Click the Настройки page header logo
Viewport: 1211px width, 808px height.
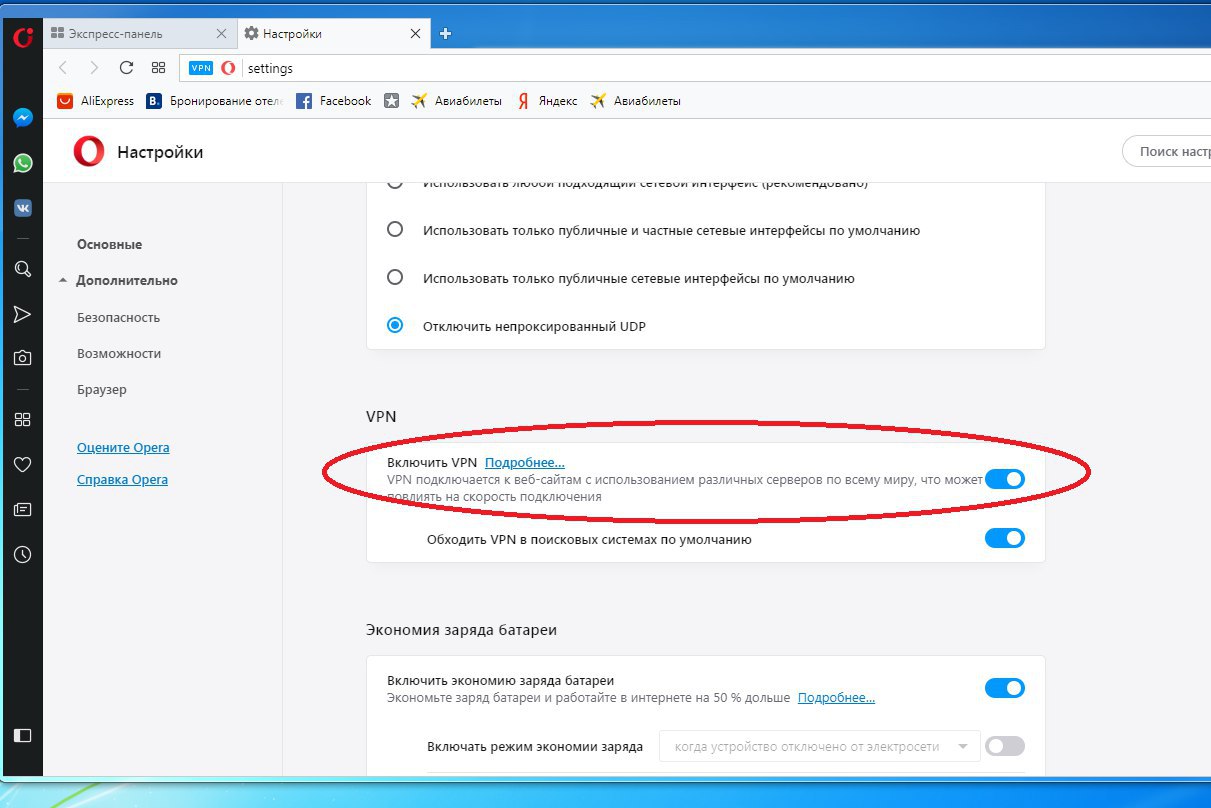tap(88, 152)
